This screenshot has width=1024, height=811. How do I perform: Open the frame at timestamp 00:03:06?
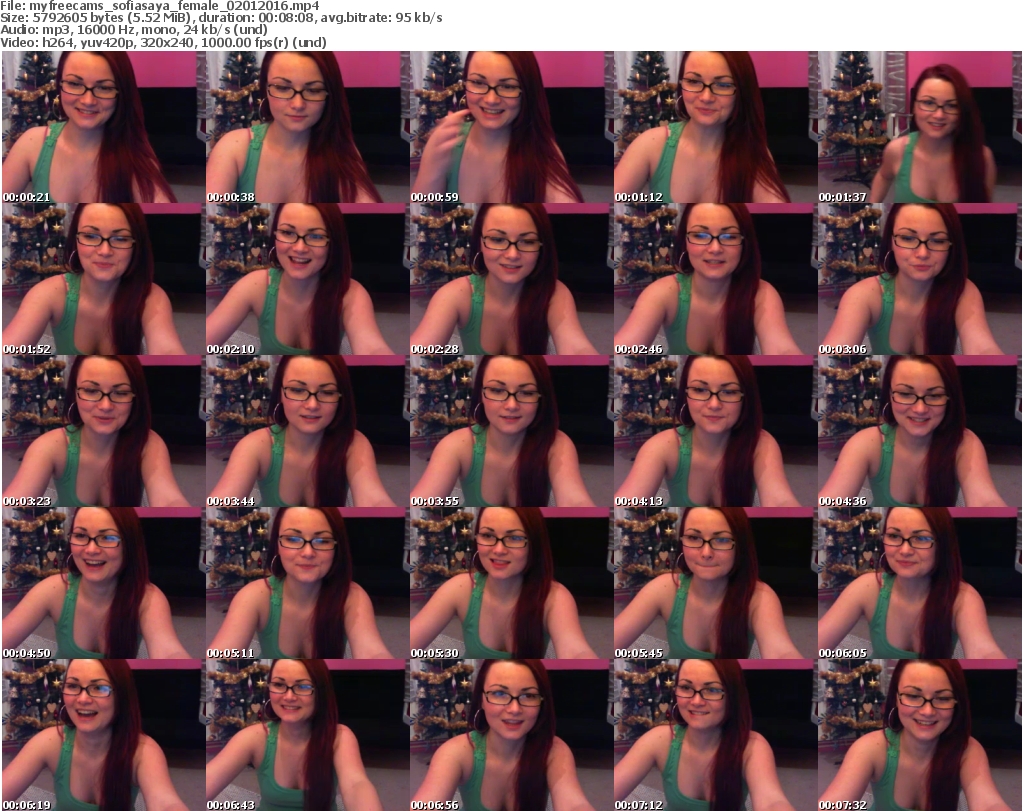coord(920,279)
